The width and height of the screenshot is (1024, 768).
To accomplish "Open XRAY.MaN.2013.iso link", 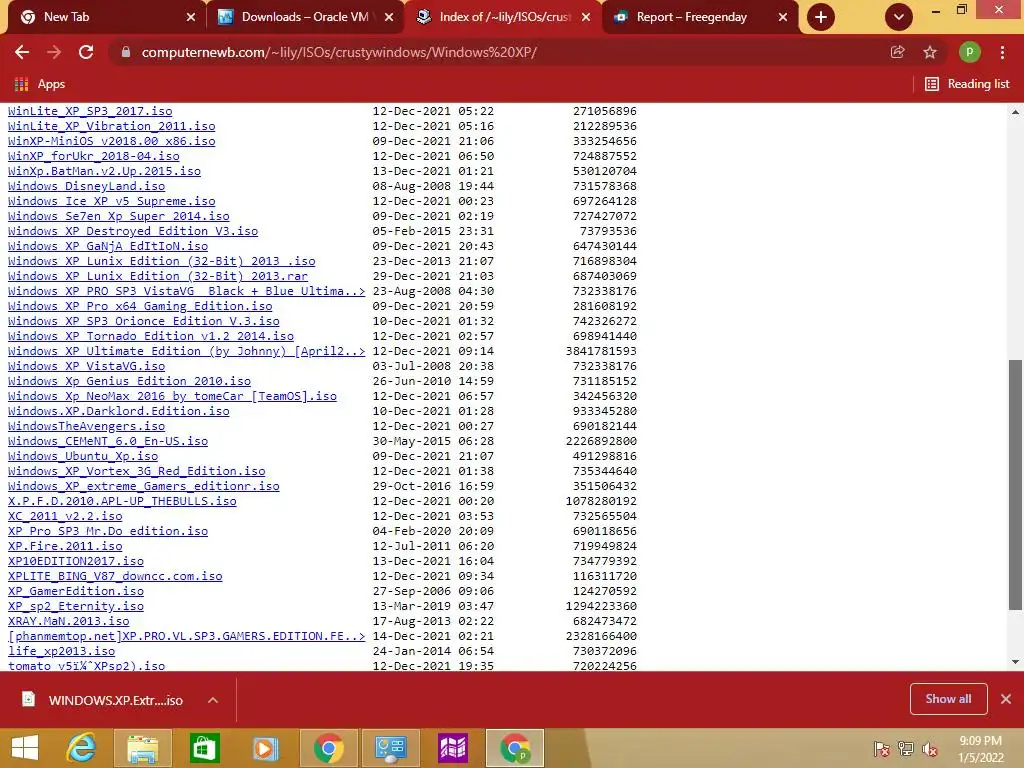I will 69,621.
